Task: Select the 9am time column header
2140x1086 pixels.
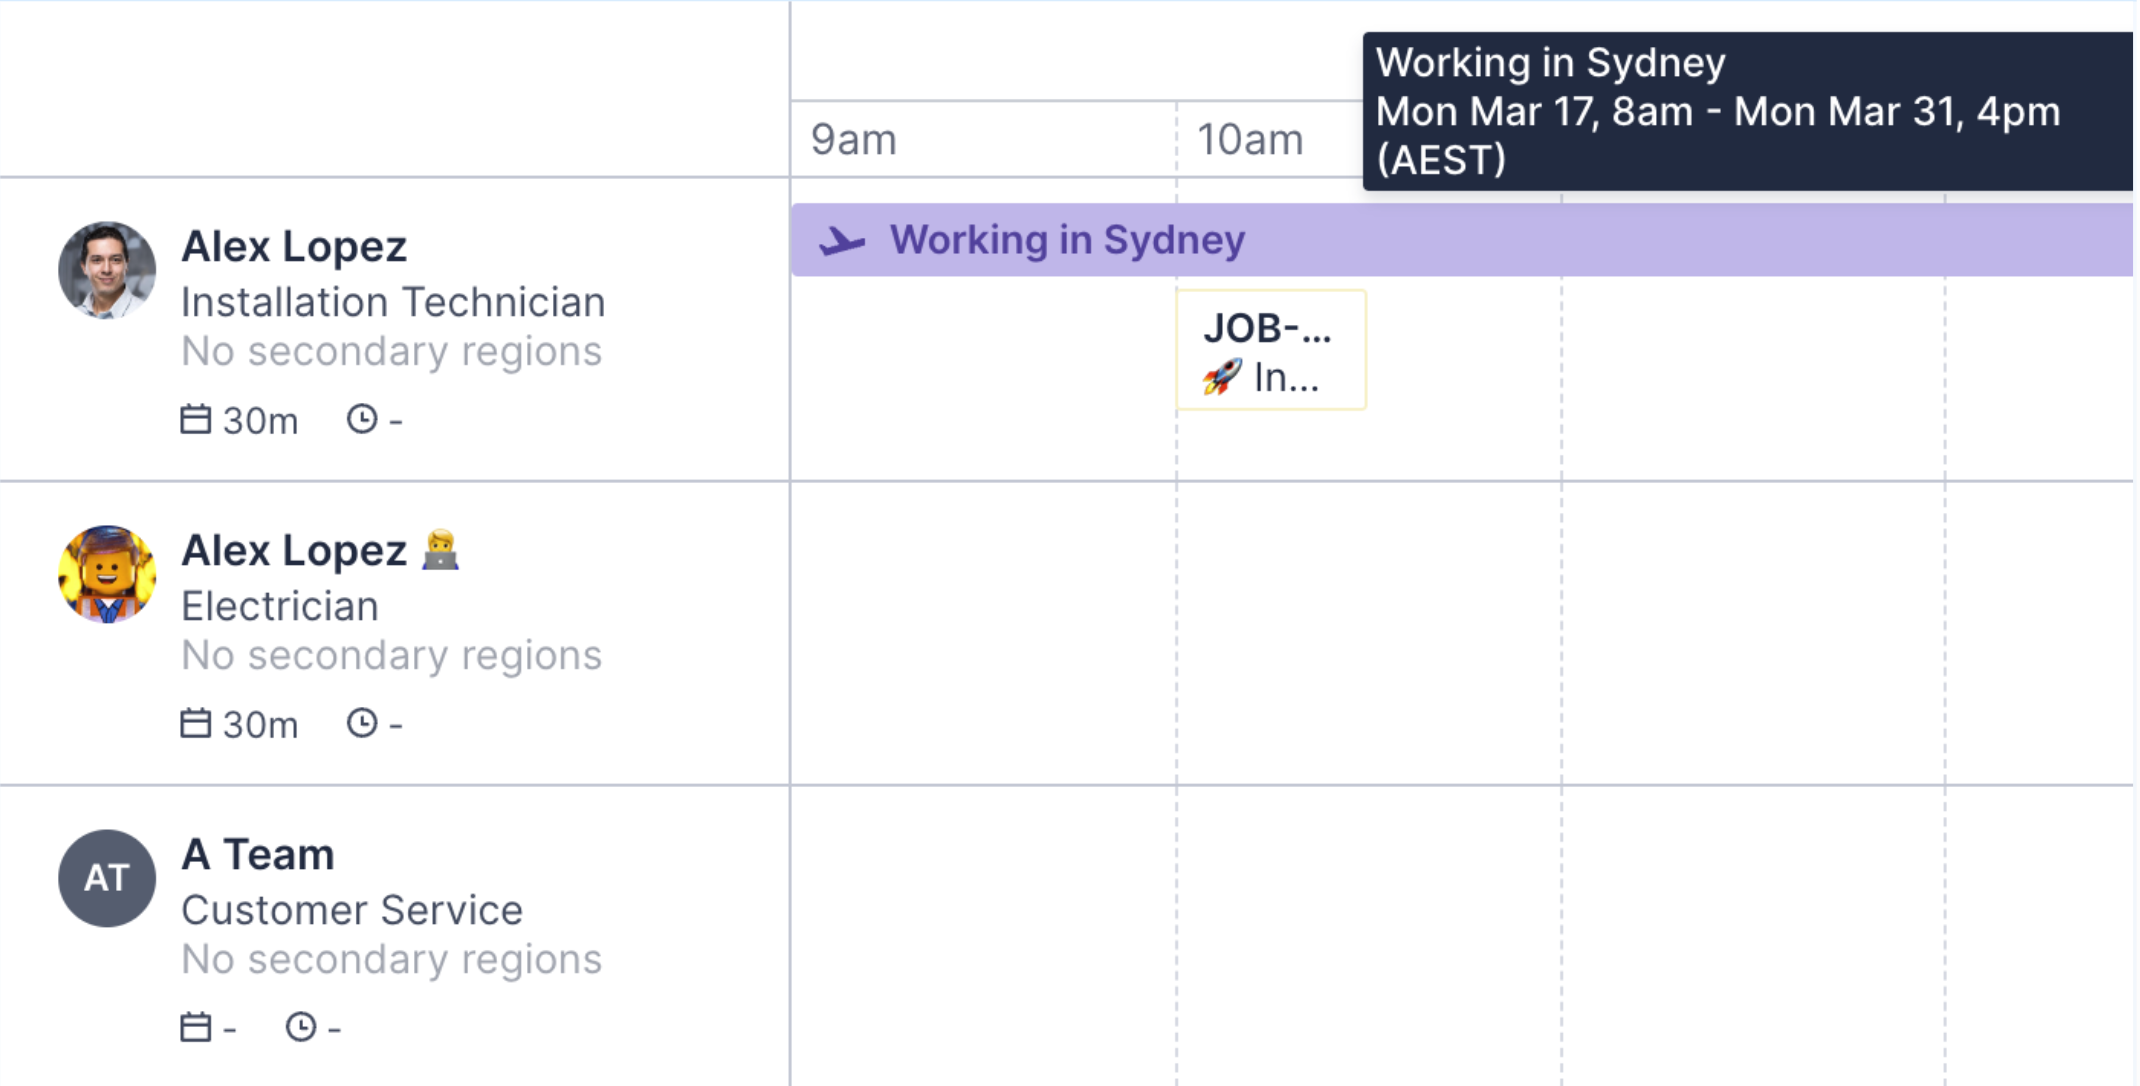Action: (x=853, y=140)
